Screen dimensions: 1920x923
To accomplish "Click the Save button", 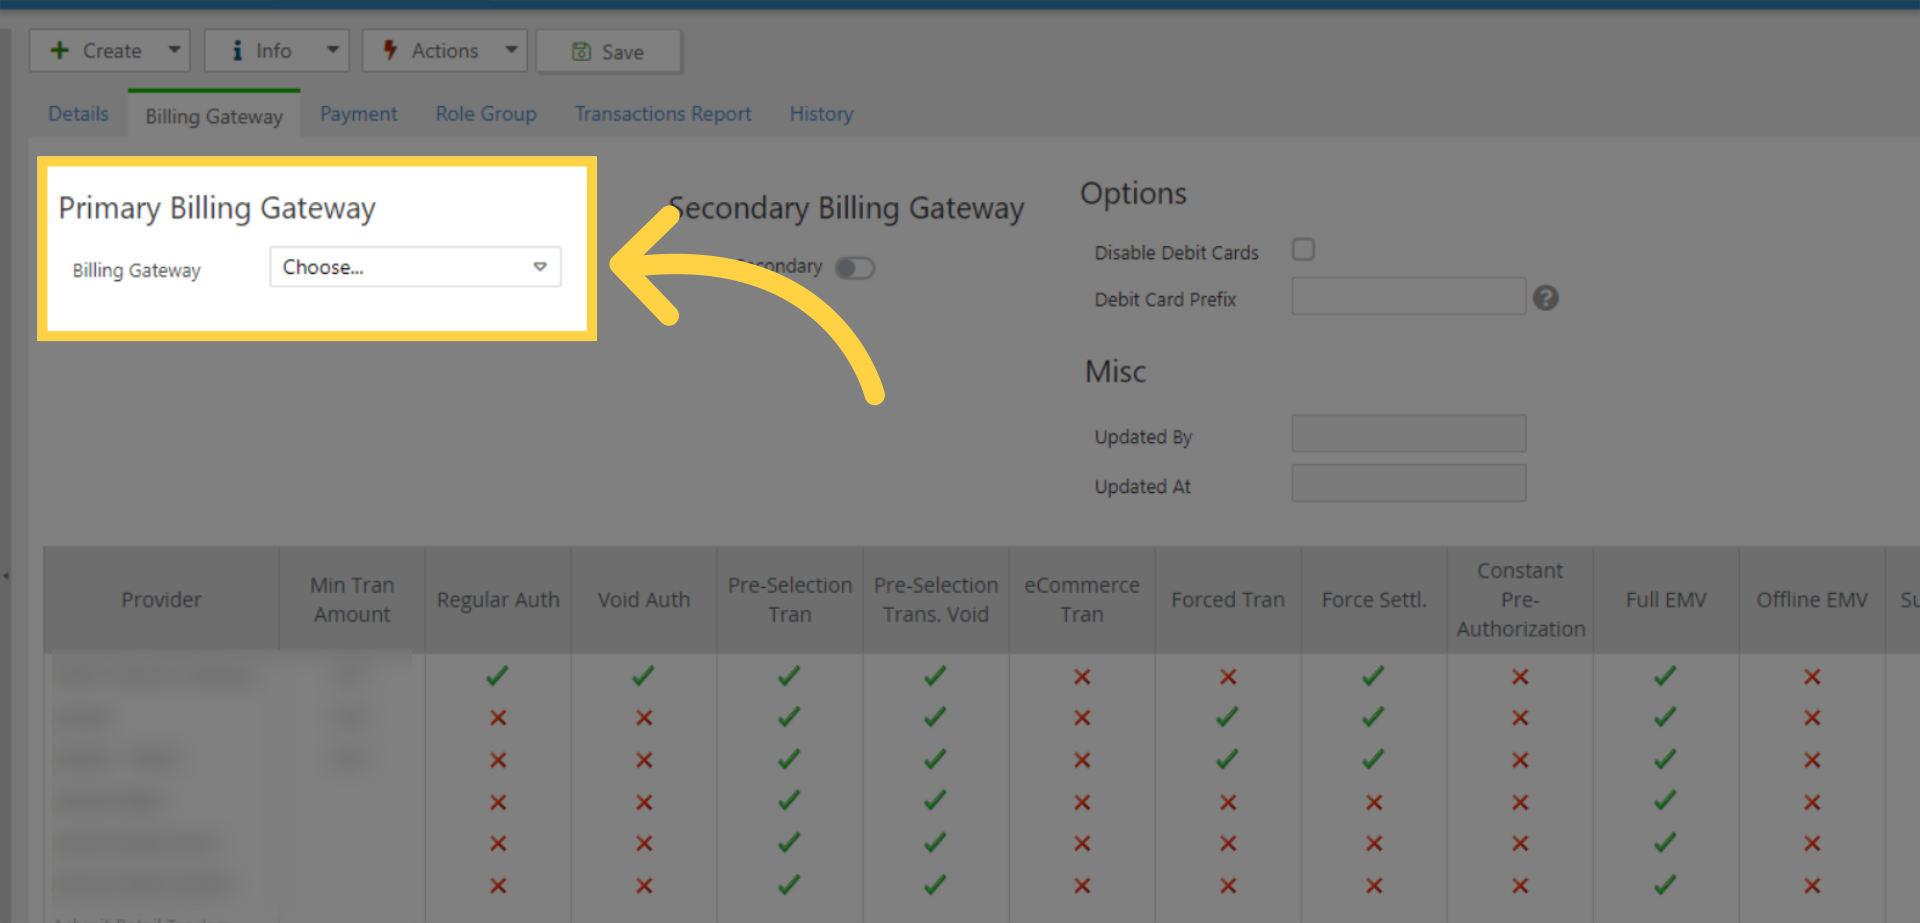I will click(x=609, y=52).
